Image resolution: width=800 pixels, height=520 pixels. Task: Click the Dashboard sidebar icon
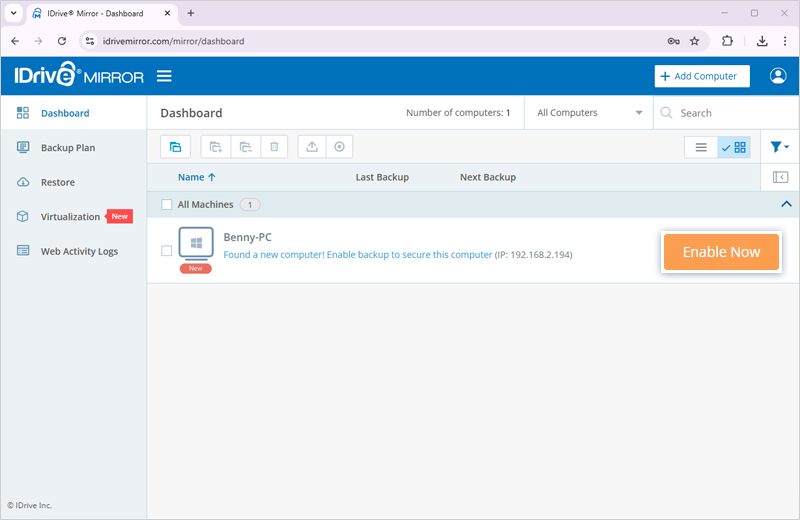click(23, 113)
